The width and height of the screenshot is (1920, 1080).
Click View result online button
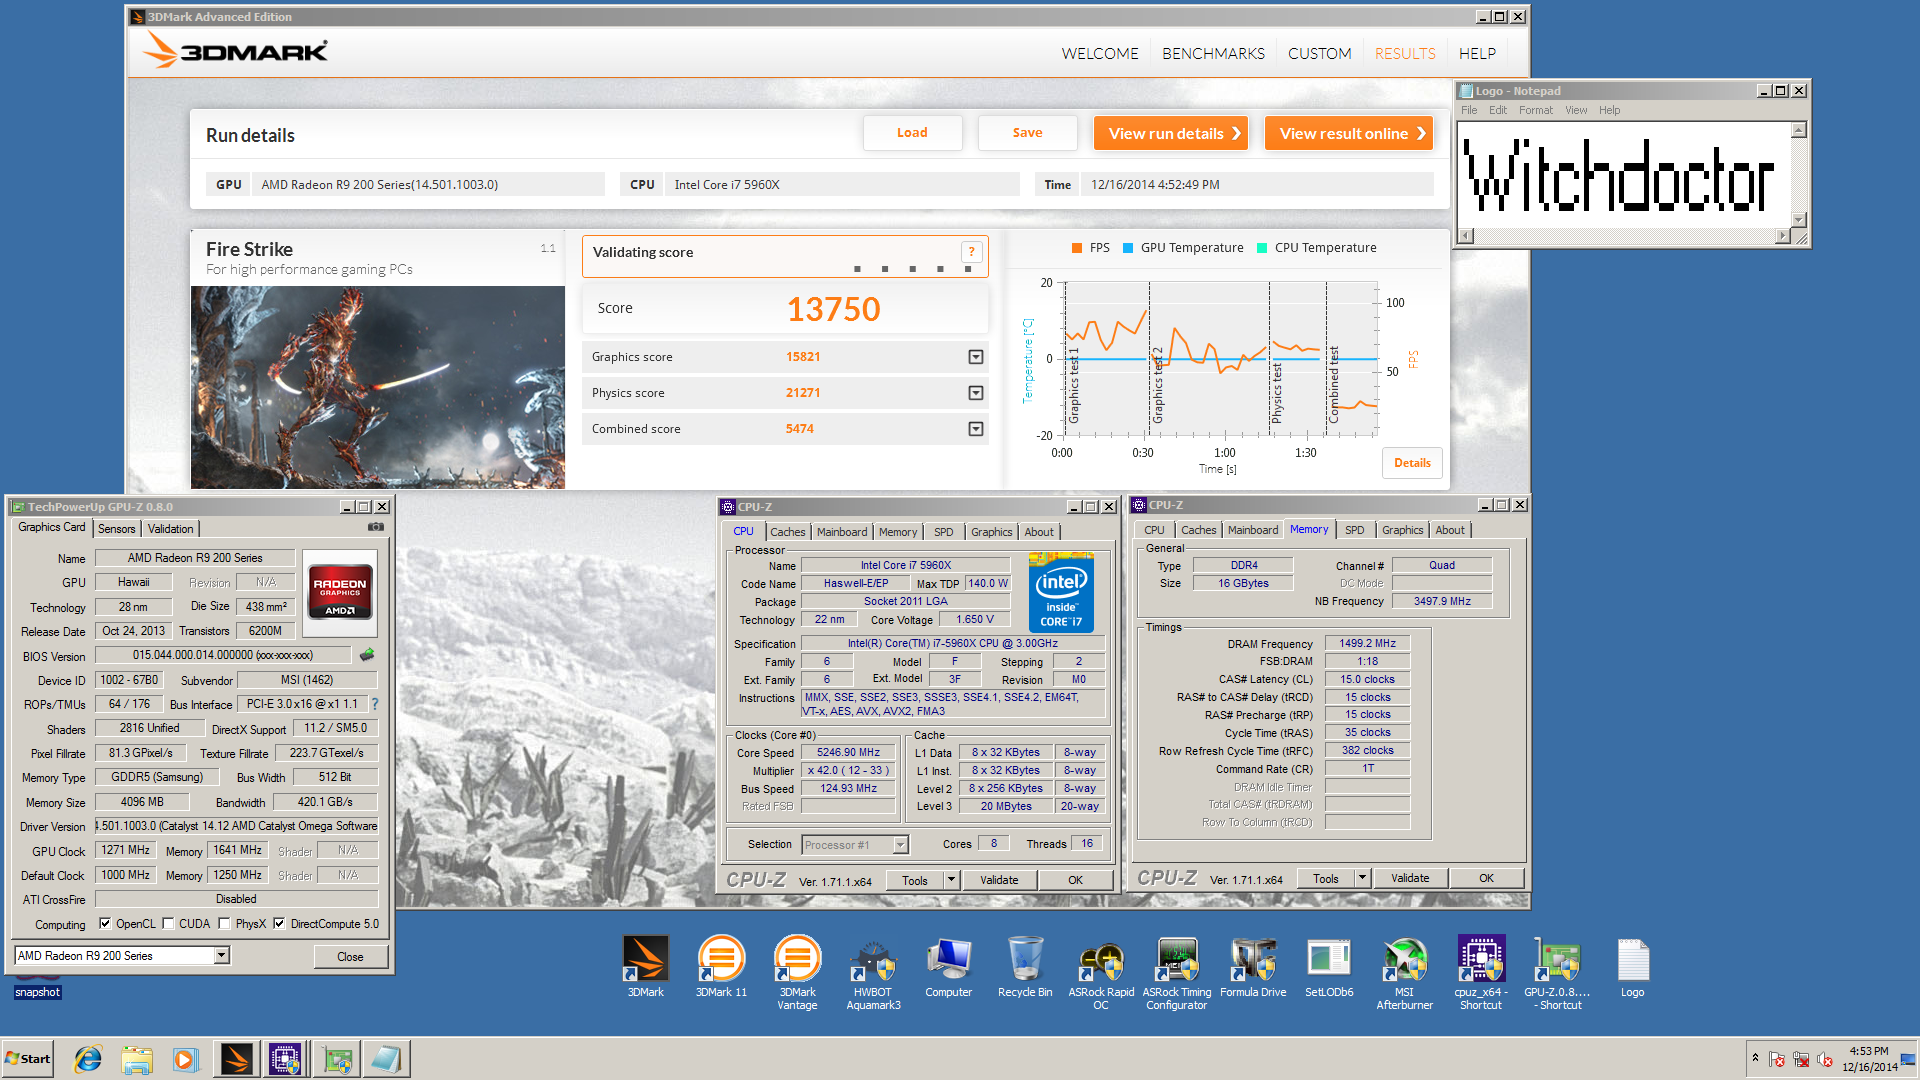1349,133
